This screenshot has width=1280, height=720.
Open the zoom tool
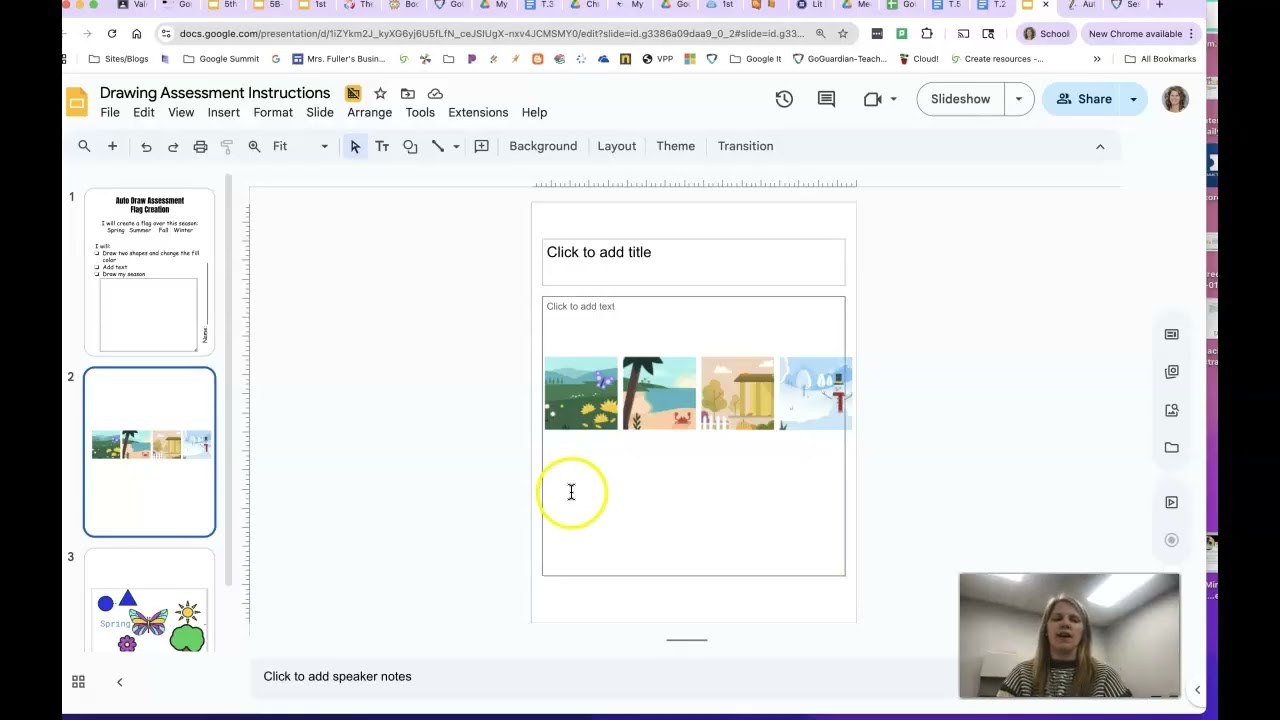coord(254,146)
